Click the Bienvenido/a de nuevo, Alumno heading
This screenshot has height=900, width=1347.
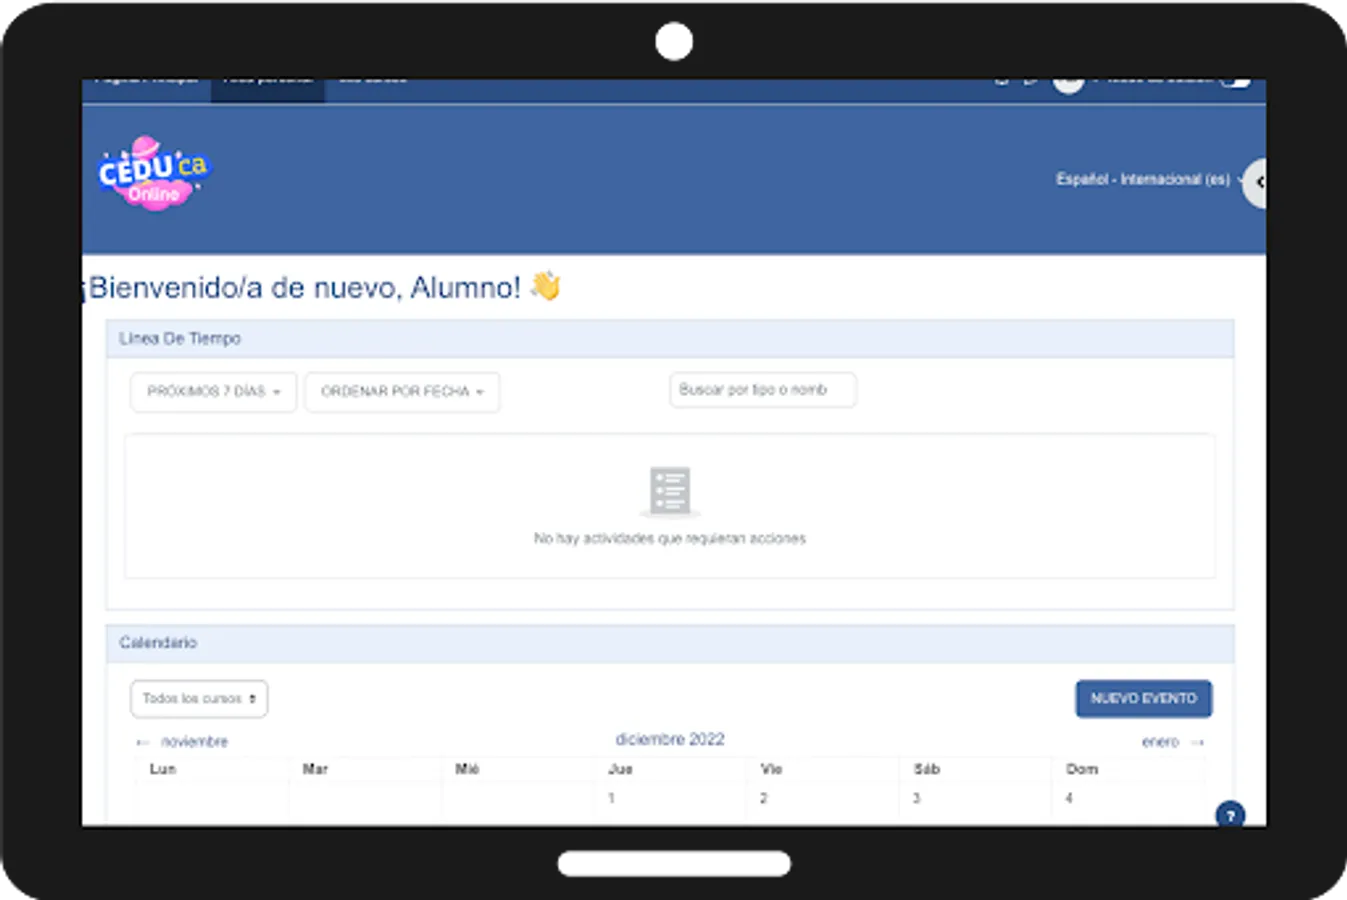[323, 287]
